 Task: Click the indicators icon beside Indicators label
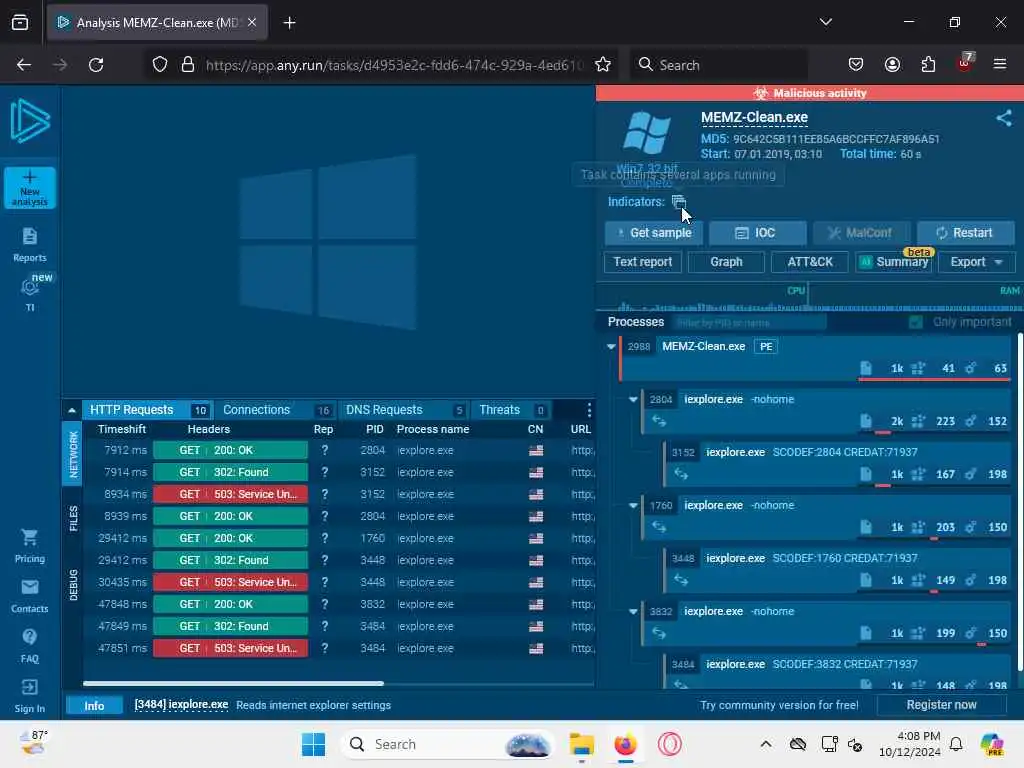(679, 202)
